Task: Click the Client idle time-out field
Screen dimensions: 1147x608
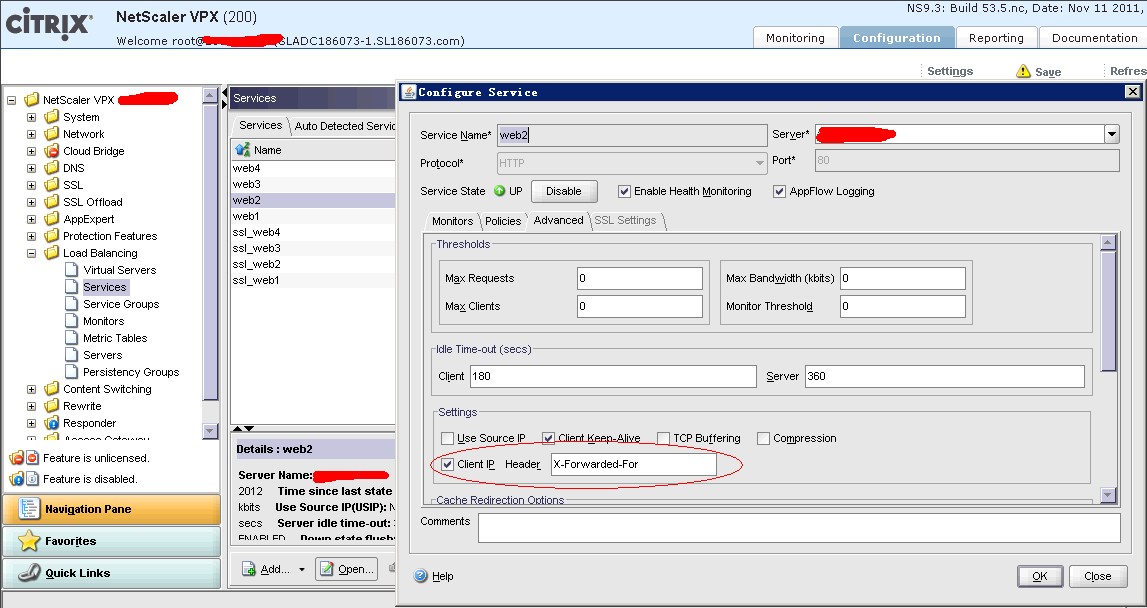Action: [x=613, y=376]
